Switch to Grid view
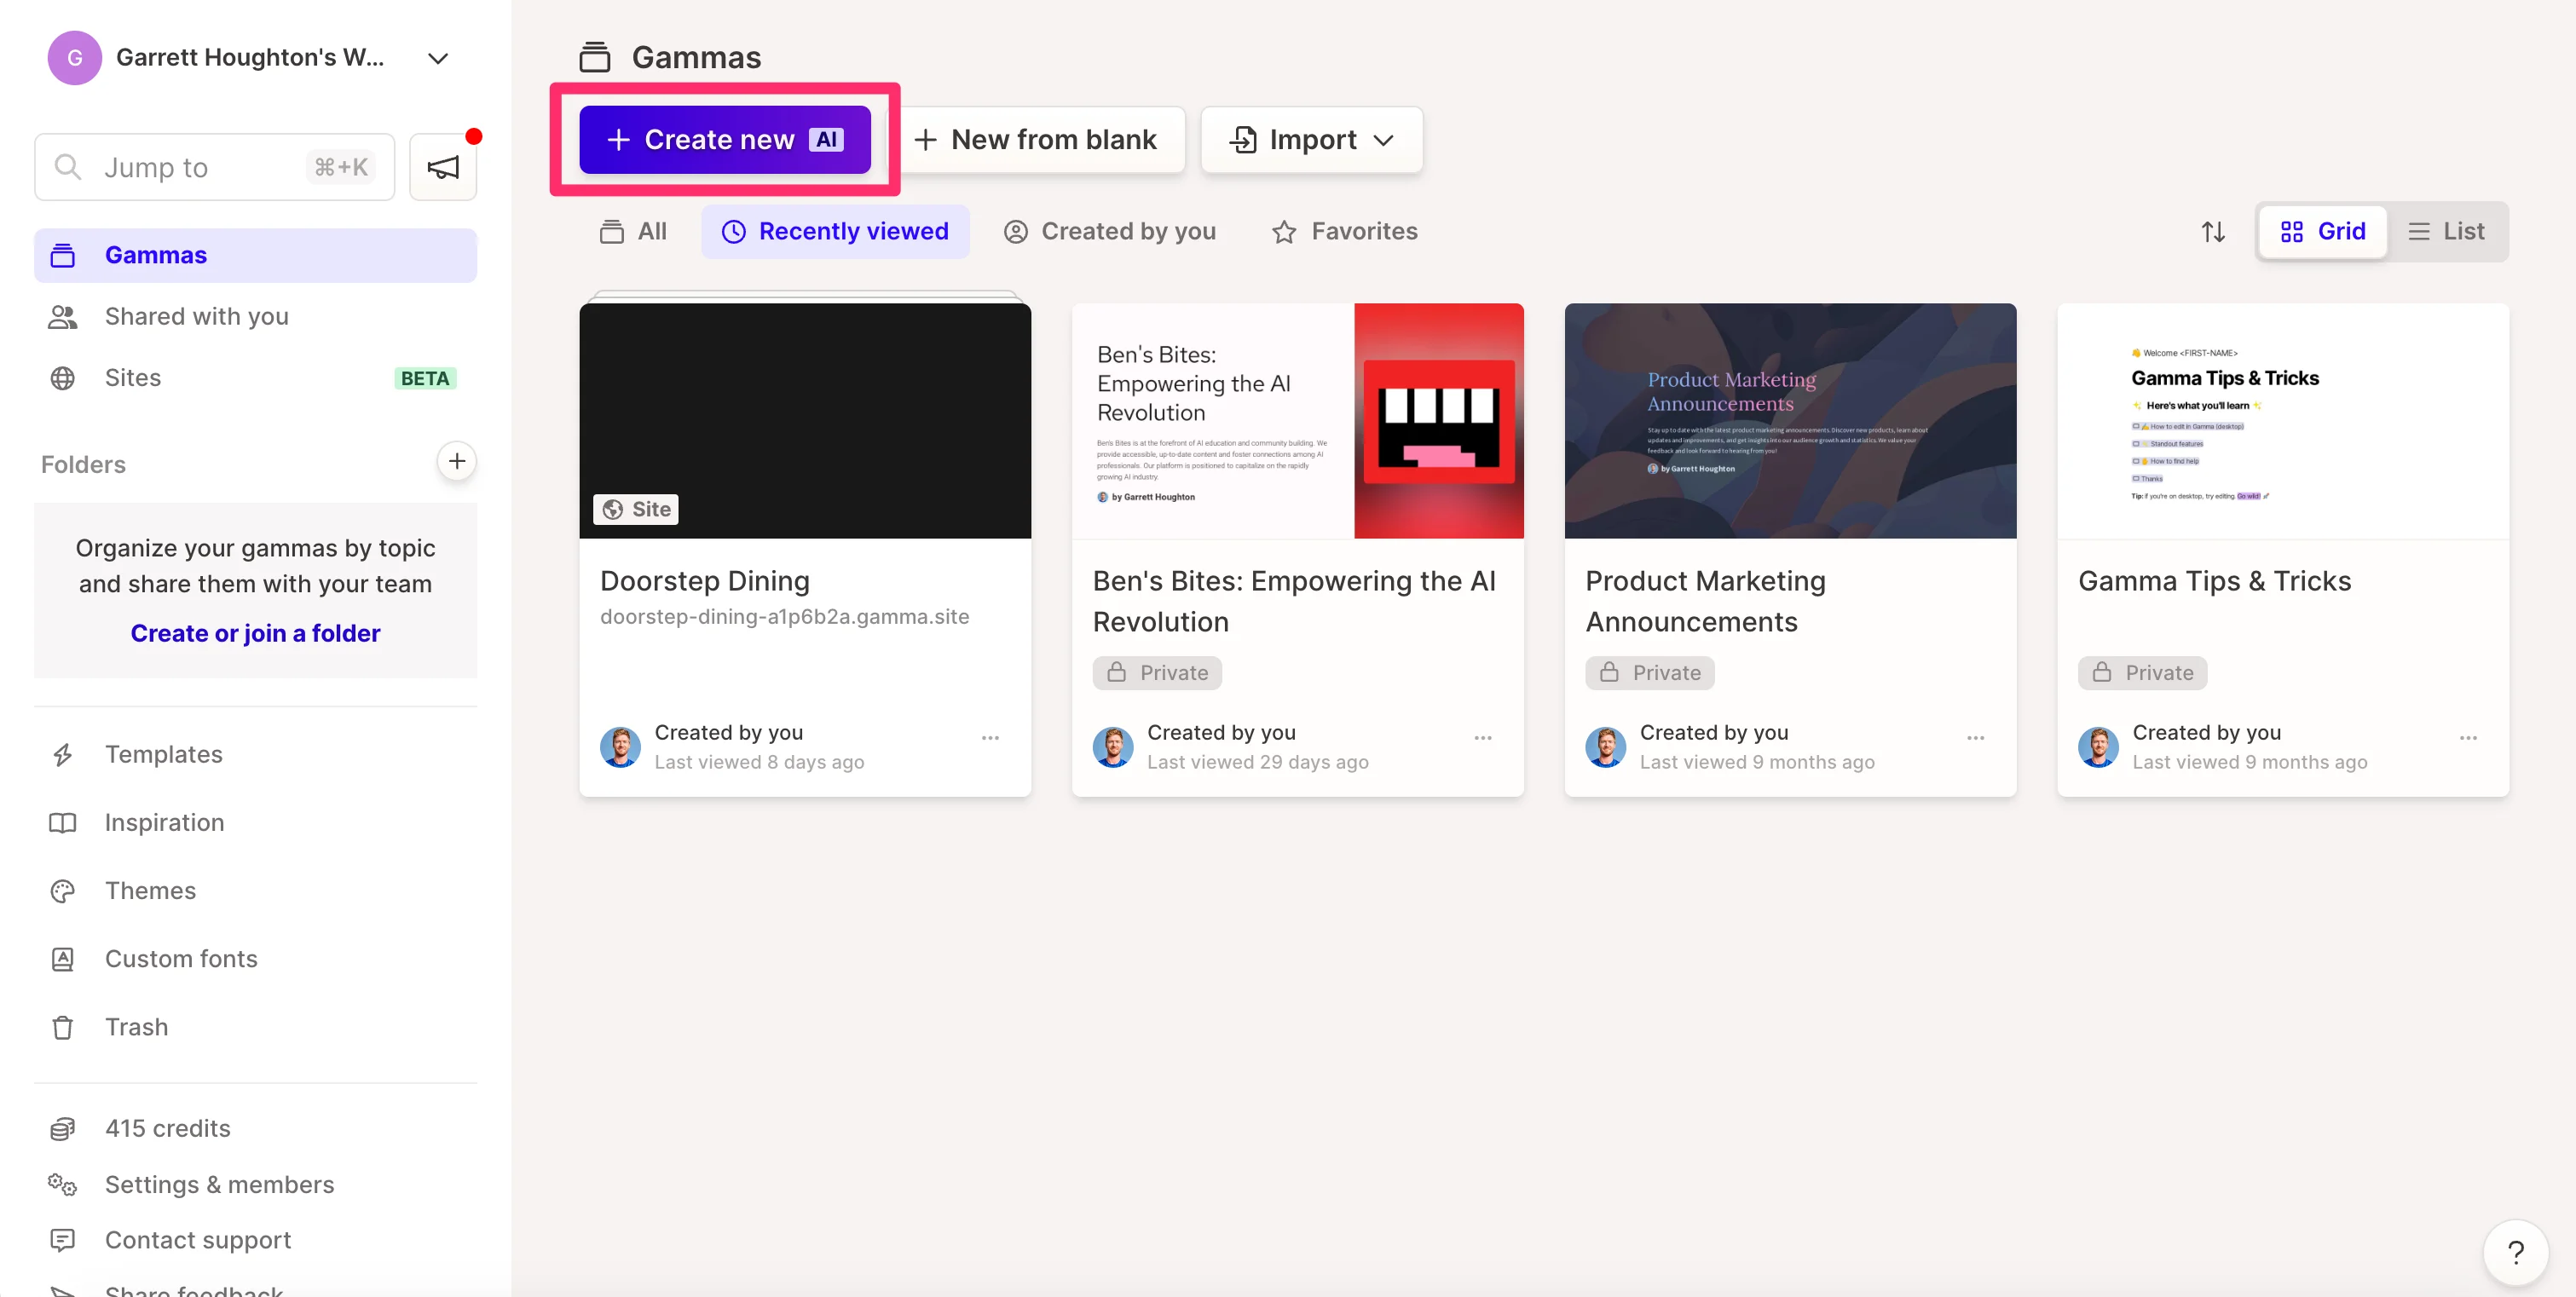This screenshot has height=1297, width=2576. [x=2322, y=232]
